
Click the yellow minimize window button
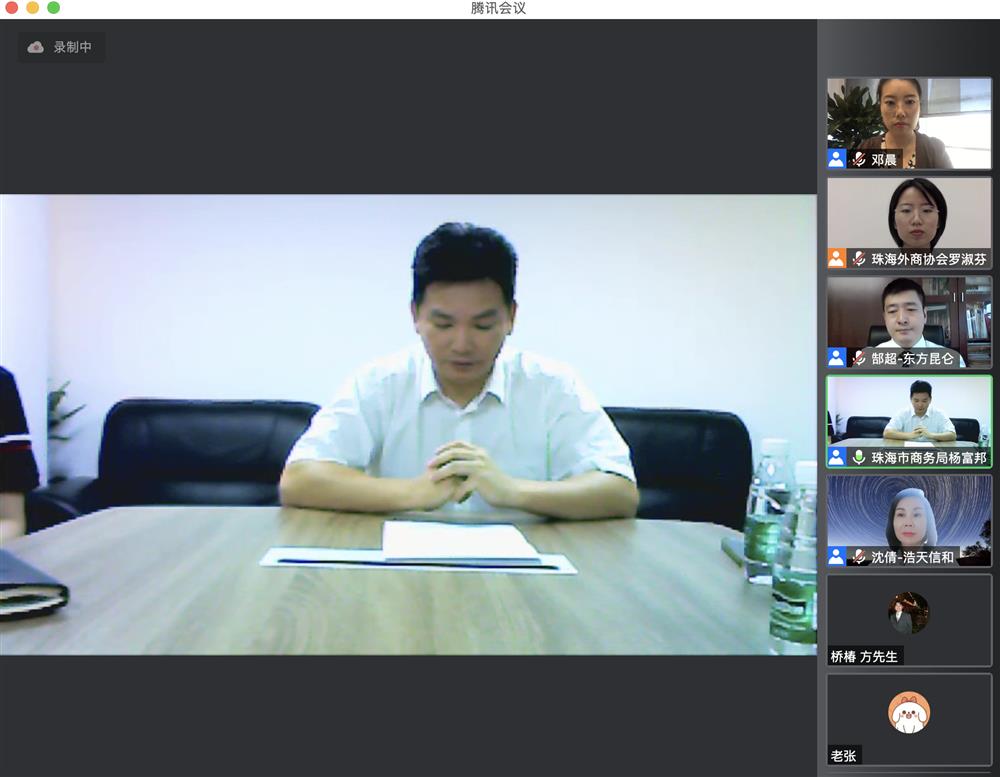click(33, 8)
